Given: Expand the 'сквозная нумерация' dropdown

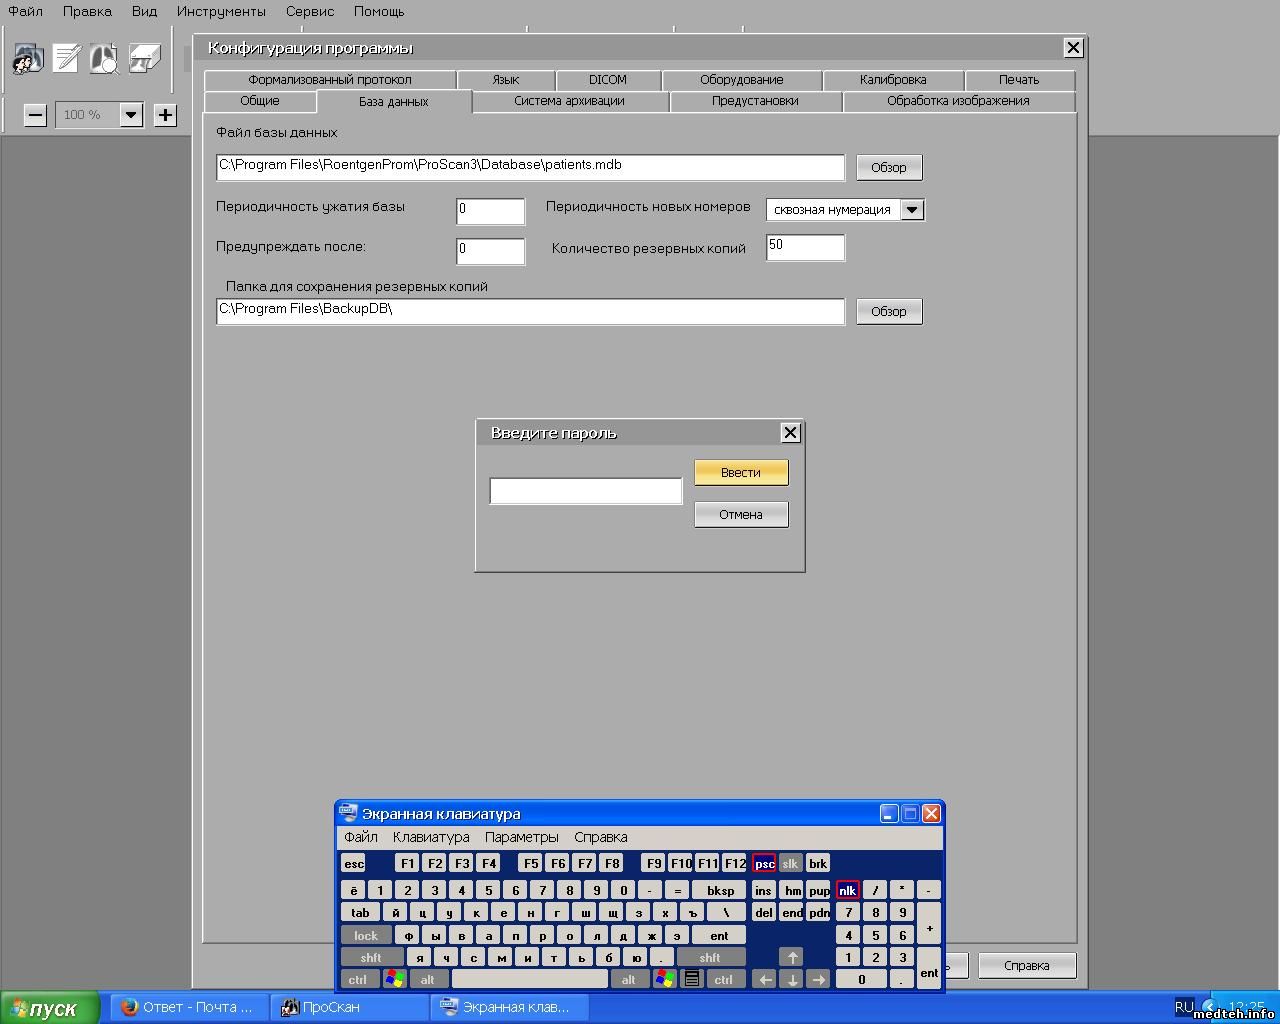Looking at the screenshot, I should tap(912, 210).
